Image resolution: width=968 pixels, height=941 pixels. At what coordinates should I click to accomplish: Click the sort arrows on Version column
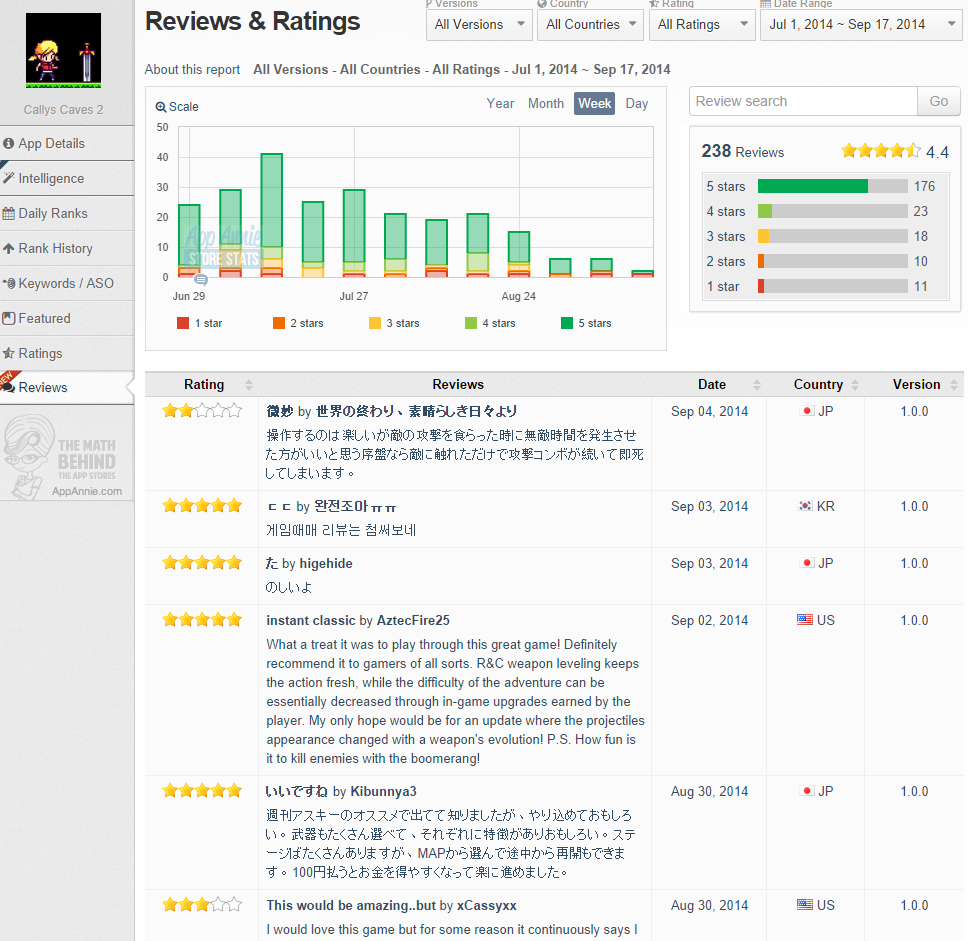(x=954, y=385)
